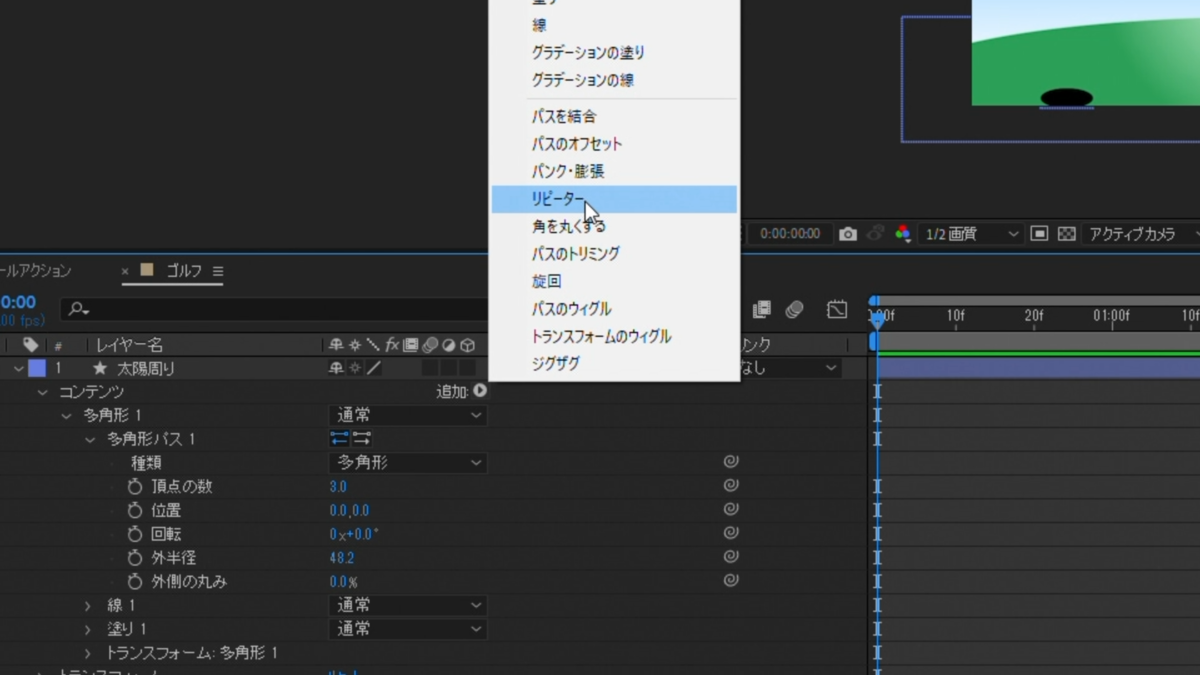This screenshot has height=675, width=1200.
Task: Toggle the transparency grid icon
Action: point(1067,234)
